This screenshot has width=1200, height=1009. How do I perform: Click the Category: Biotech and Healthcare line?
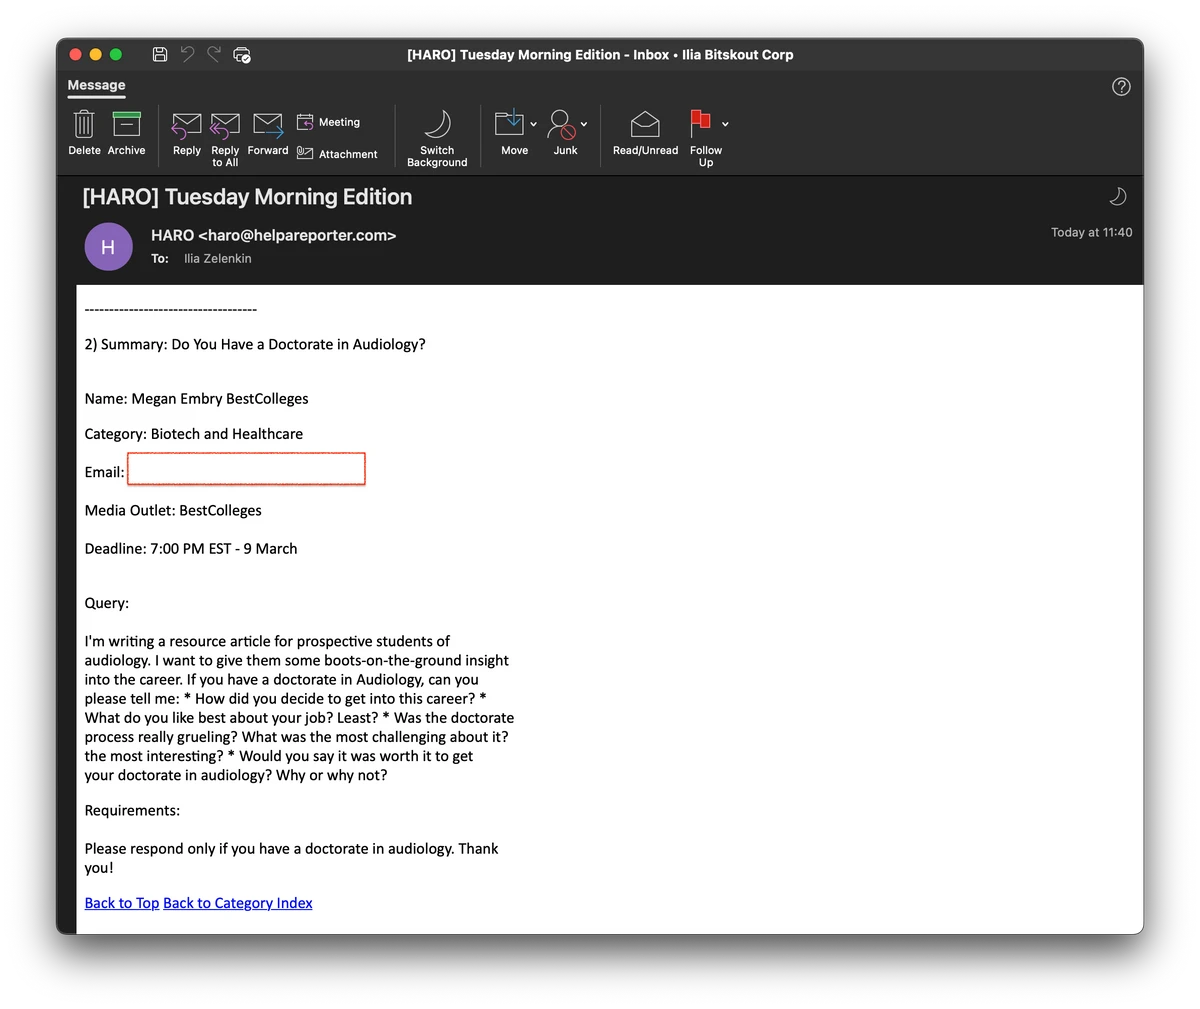coord(193,434)
